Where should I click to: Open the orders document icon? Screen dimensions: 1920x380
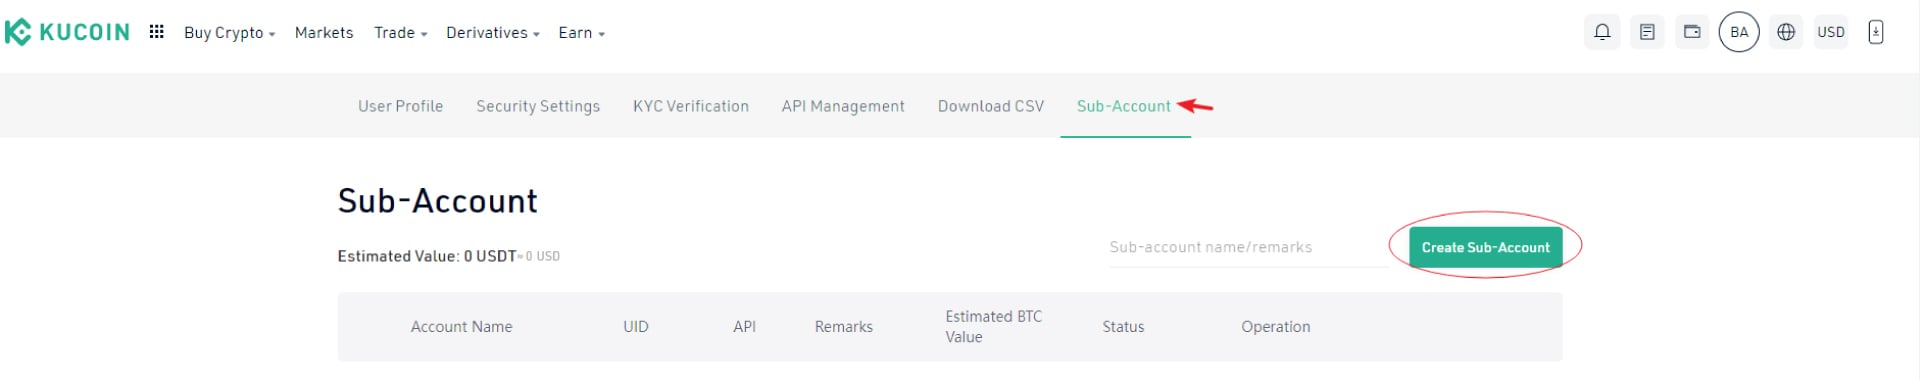[1647, 32]
